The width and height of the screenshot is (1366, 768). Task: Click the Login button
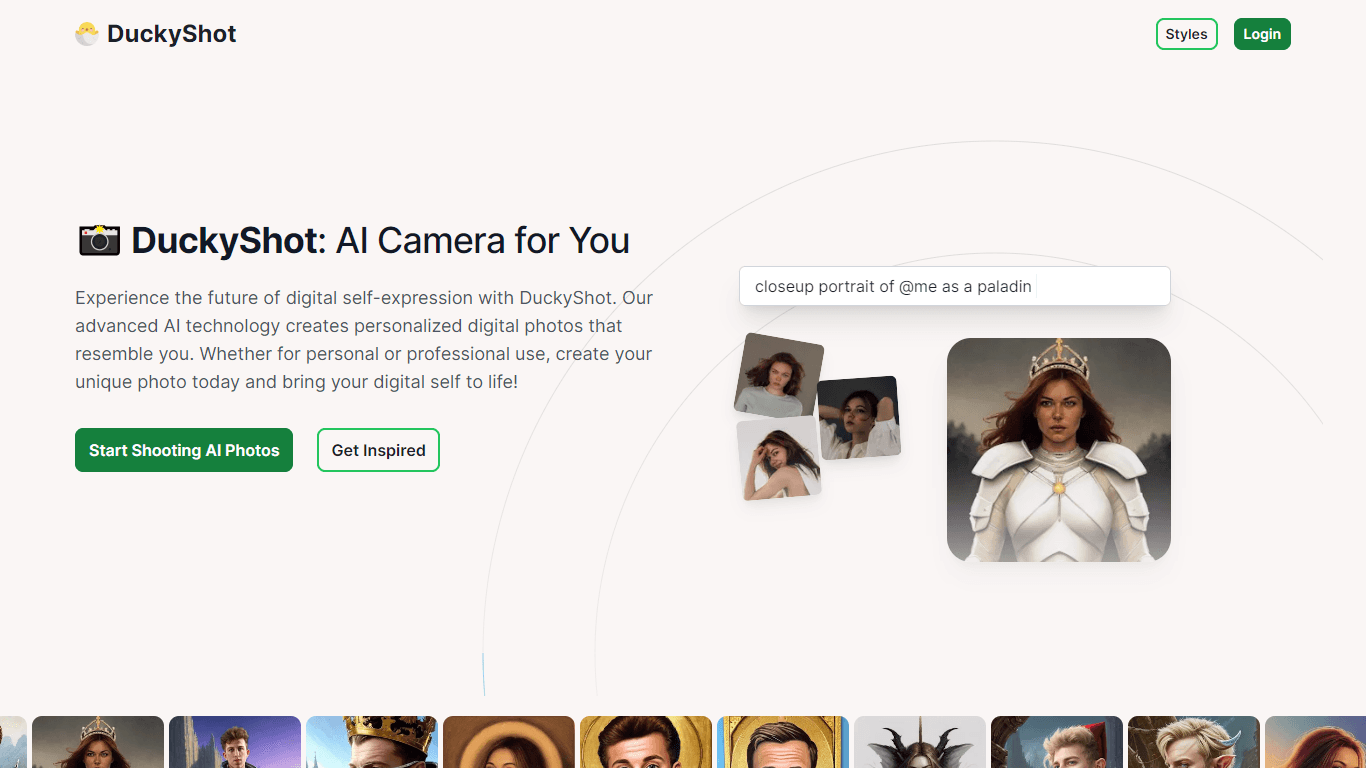[1262, 34]
